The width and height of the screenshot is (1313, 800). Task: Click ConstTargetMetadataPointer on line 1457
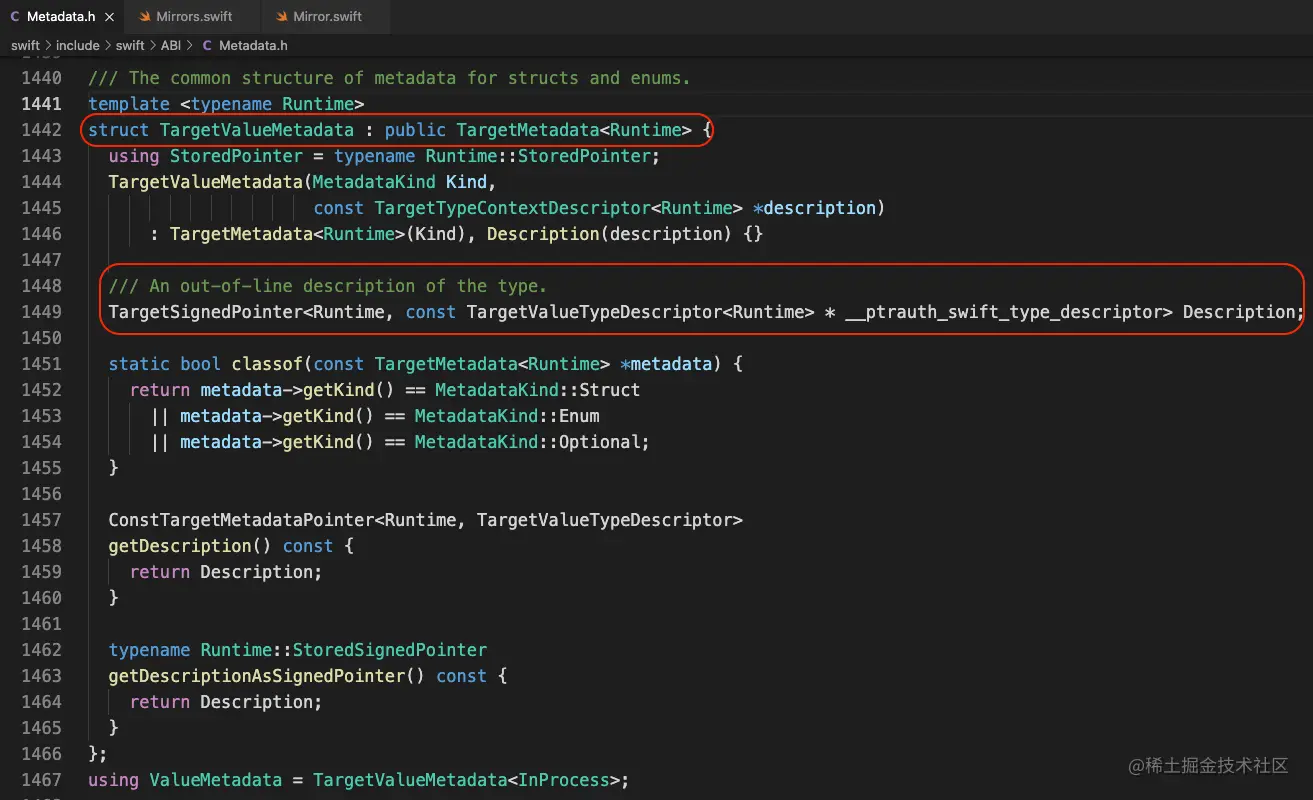point(241,520)
